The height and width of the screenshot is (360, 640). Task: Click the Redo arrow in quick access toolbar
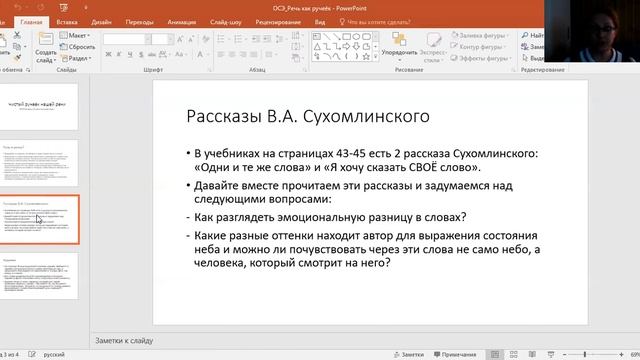(40, 8)
